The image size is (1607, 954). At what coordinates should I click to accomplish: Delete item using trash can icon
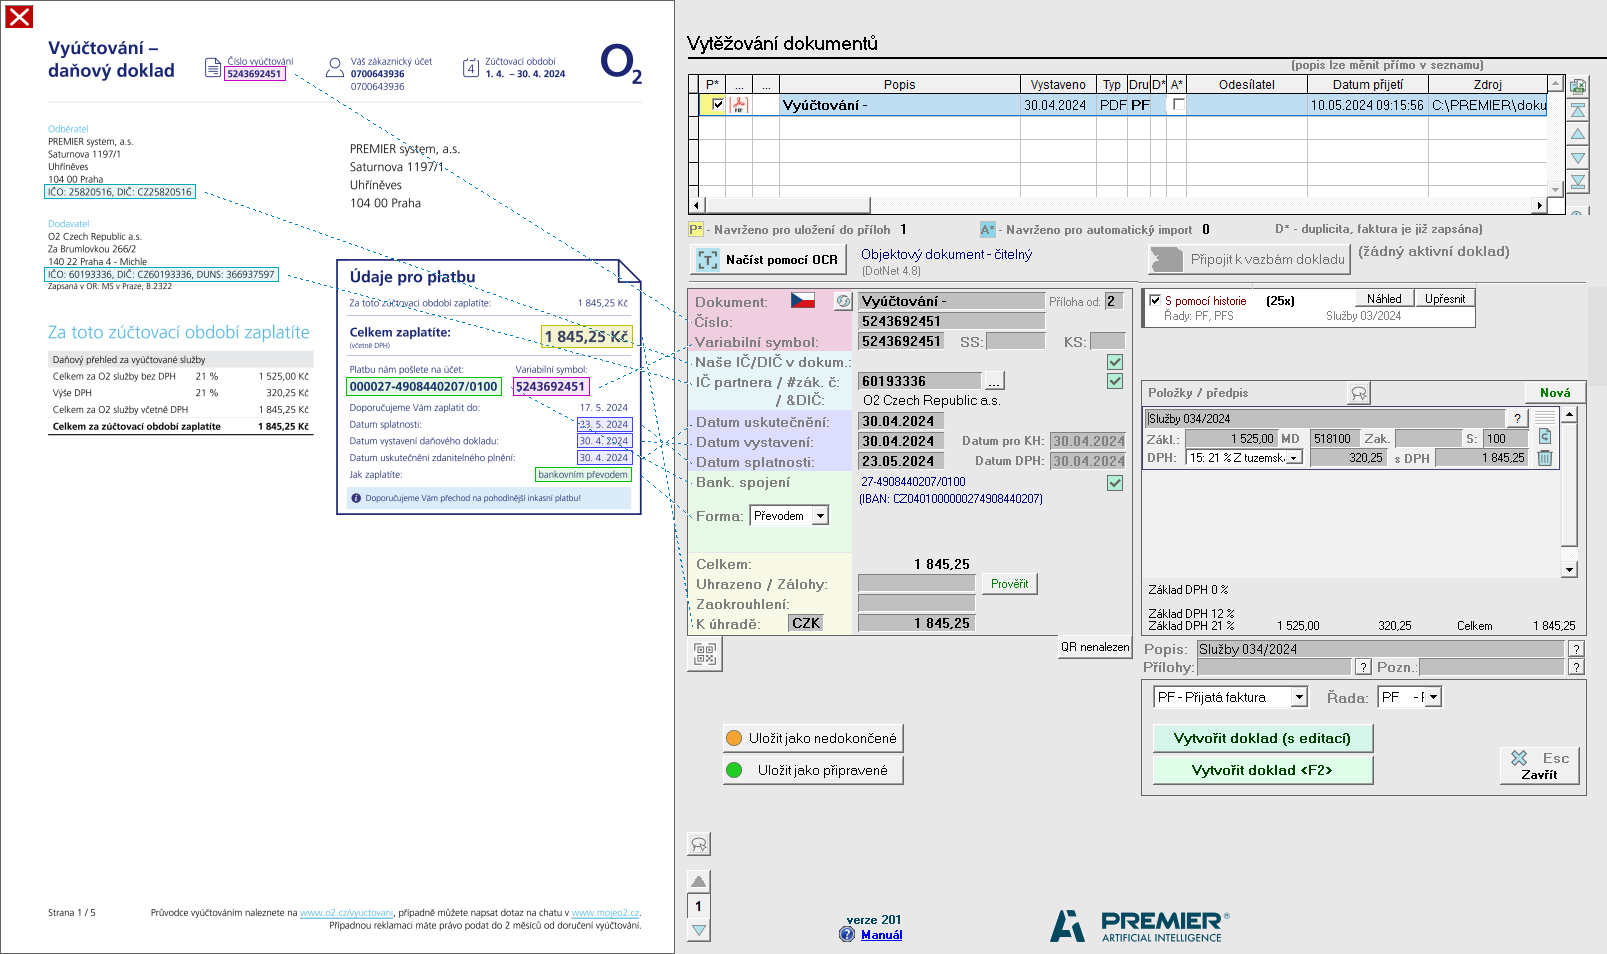click(1545, 458)
